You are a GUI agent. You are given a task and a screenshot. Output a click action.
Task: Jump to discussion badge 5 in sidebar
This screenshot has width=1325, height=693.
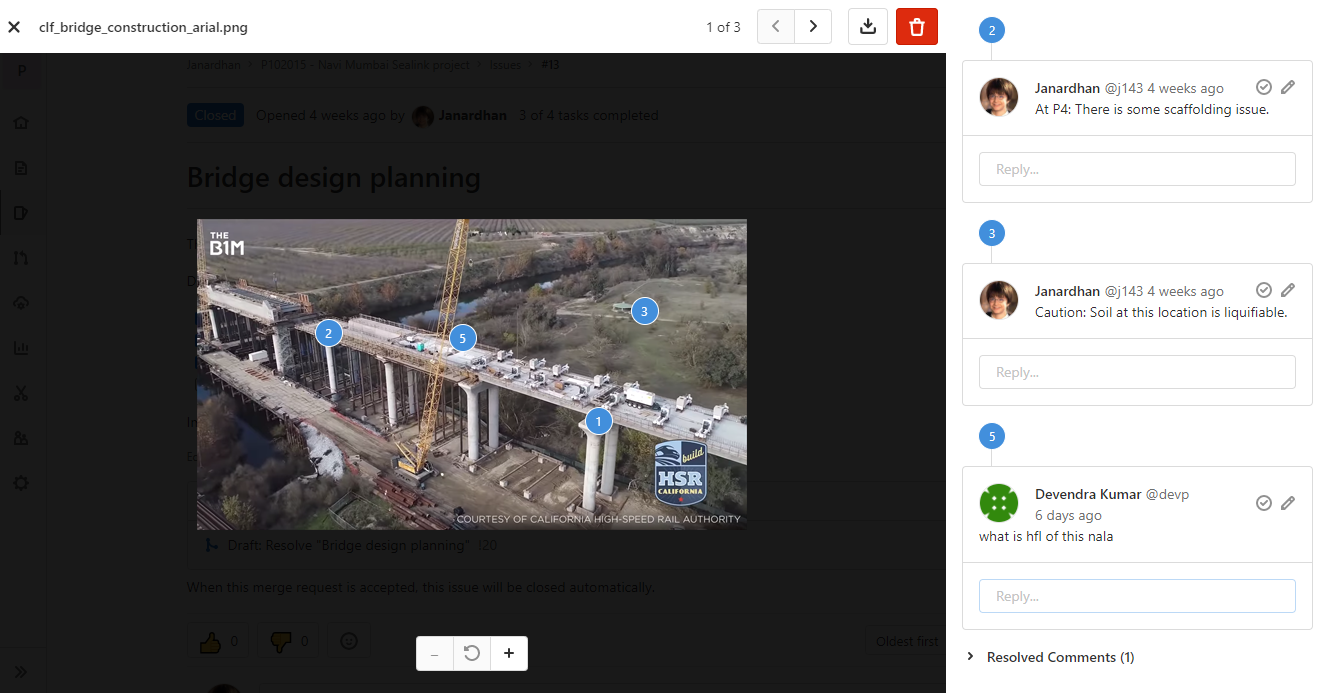(x=991, y=437)
